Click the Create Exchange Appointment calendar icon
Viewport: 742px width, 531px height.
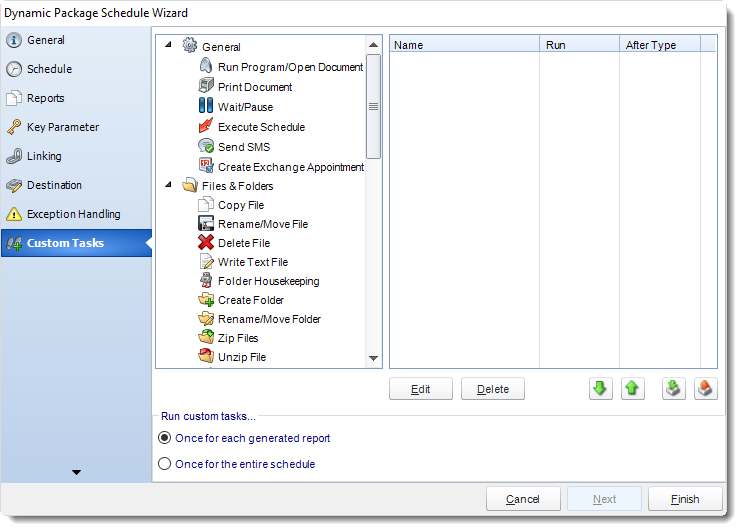[x=206, y=166]
